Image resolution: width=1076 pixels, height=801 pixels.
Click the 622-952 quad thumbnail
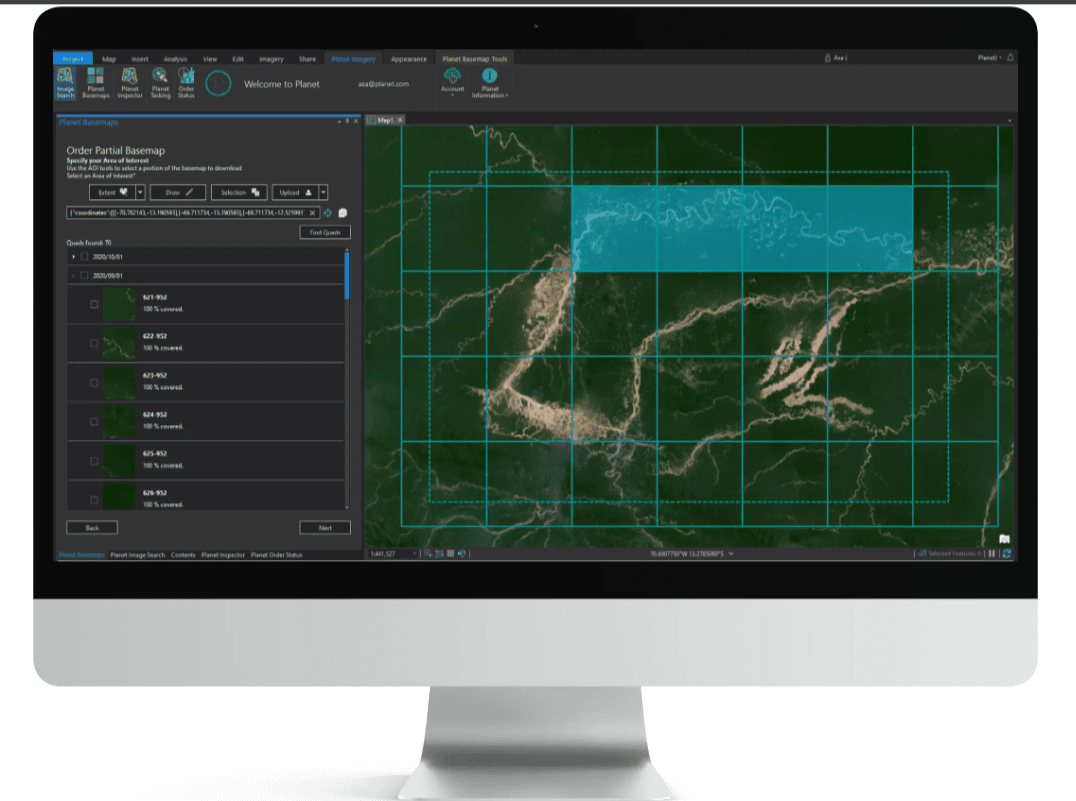pos(119,343)
